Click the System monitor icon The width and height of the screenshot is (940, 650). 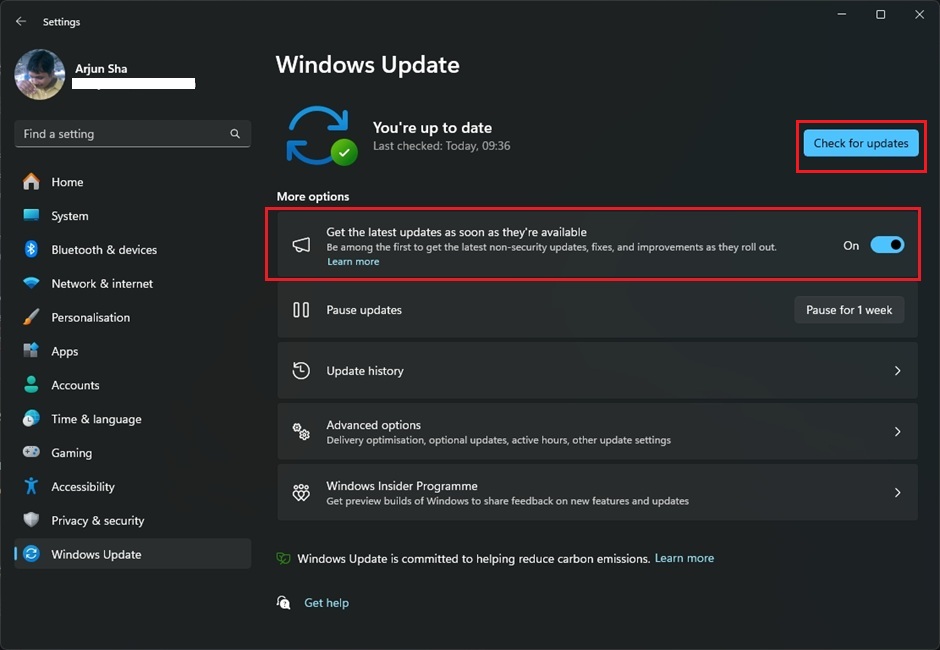pos(31,215)
